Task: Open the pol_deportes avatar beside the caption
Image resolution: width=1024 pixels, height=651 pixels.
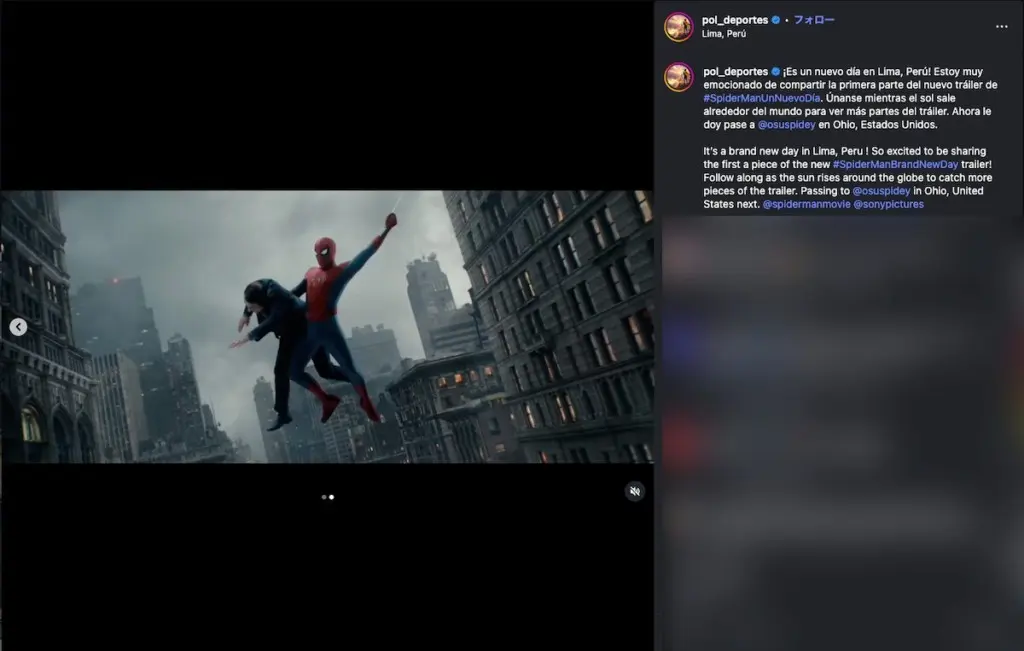Action: [679, 77]
